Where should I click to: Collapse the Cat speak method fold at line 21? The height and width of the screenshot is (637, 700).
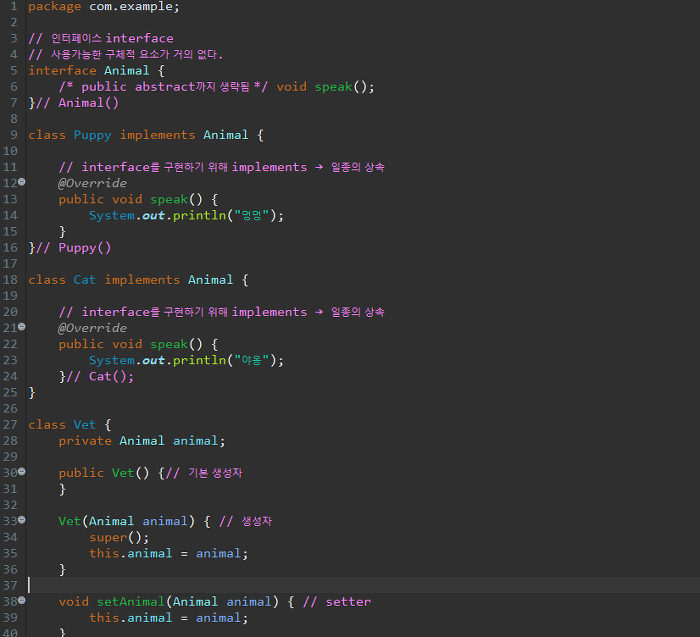coord(22,327)
